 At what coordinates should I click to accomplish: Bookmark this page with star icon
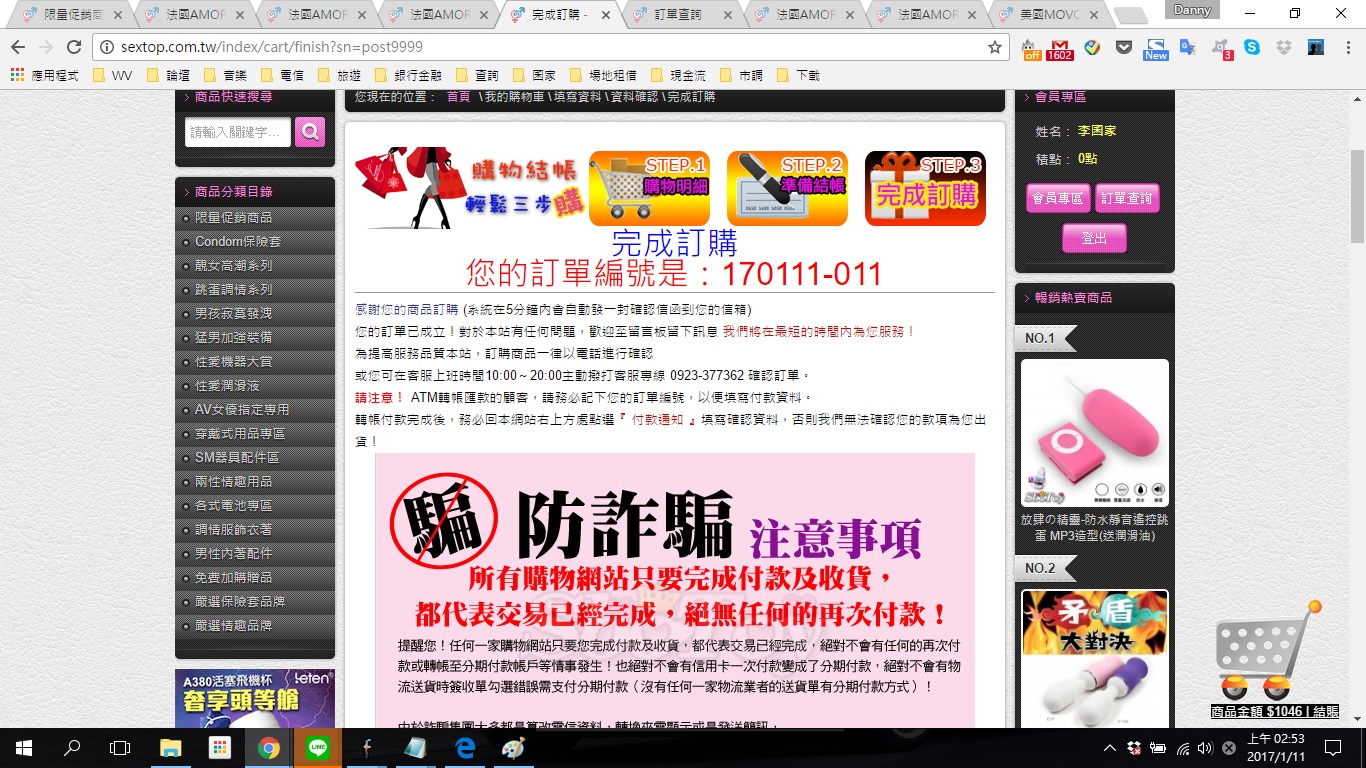click(994, 47)
